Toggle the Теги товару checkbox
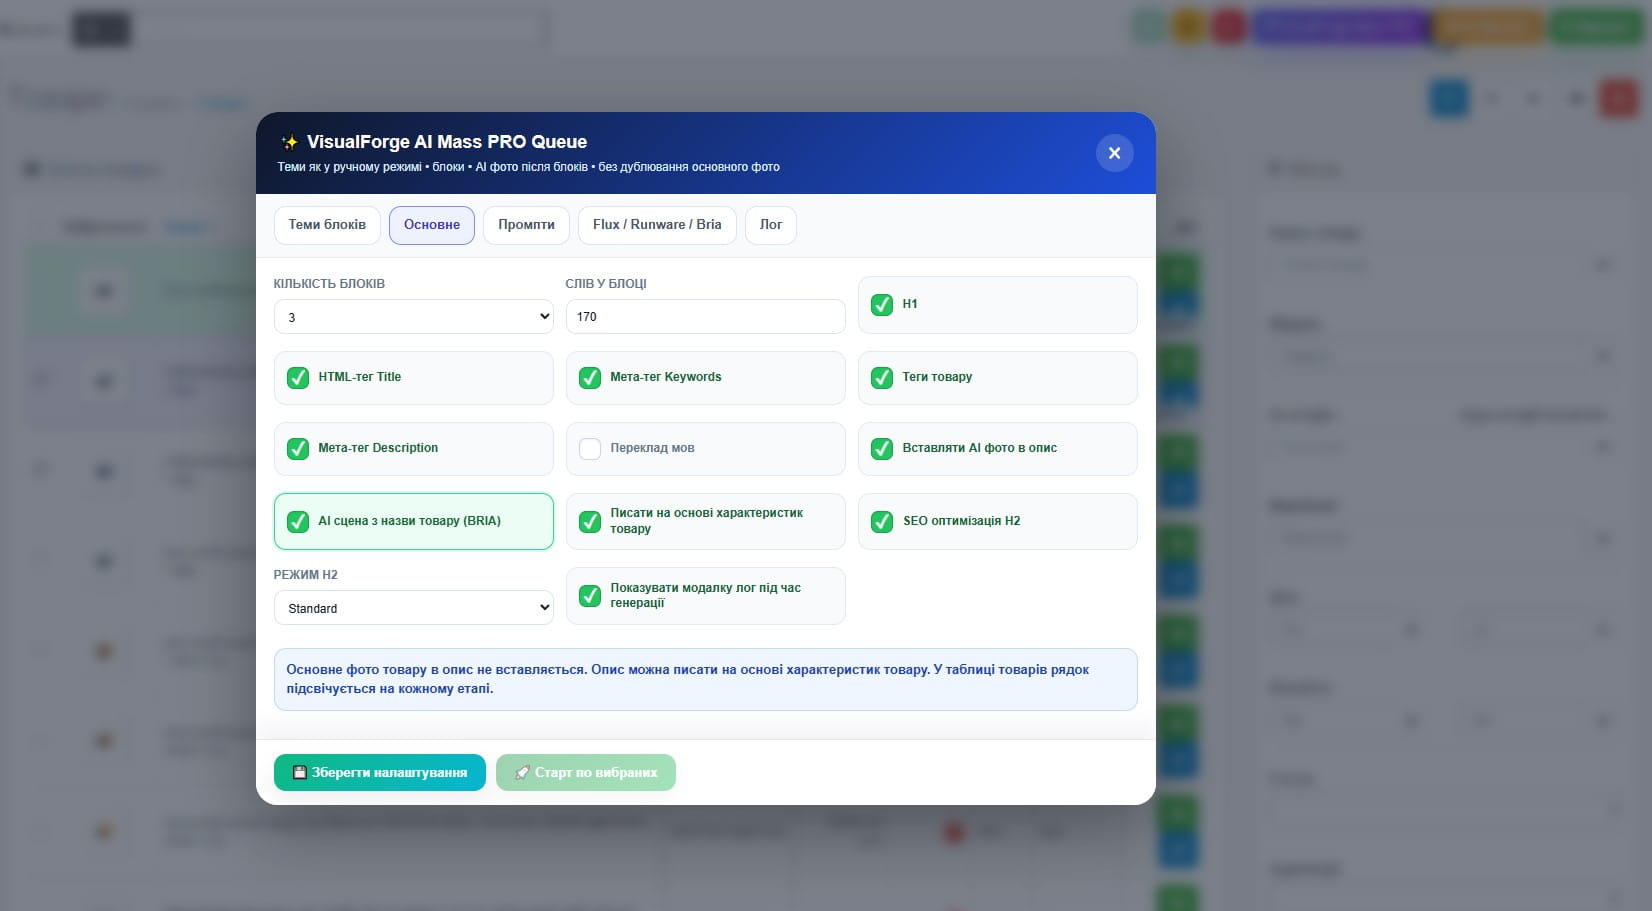 coord(882,377)
